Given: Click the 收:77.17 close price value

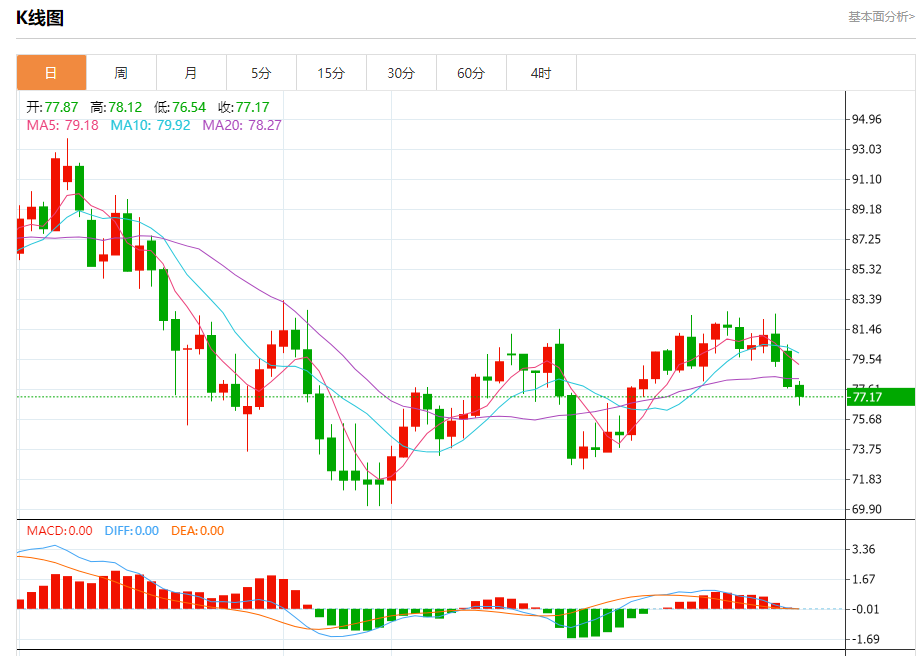Looking at the screenshot, I should click(244, 107).
